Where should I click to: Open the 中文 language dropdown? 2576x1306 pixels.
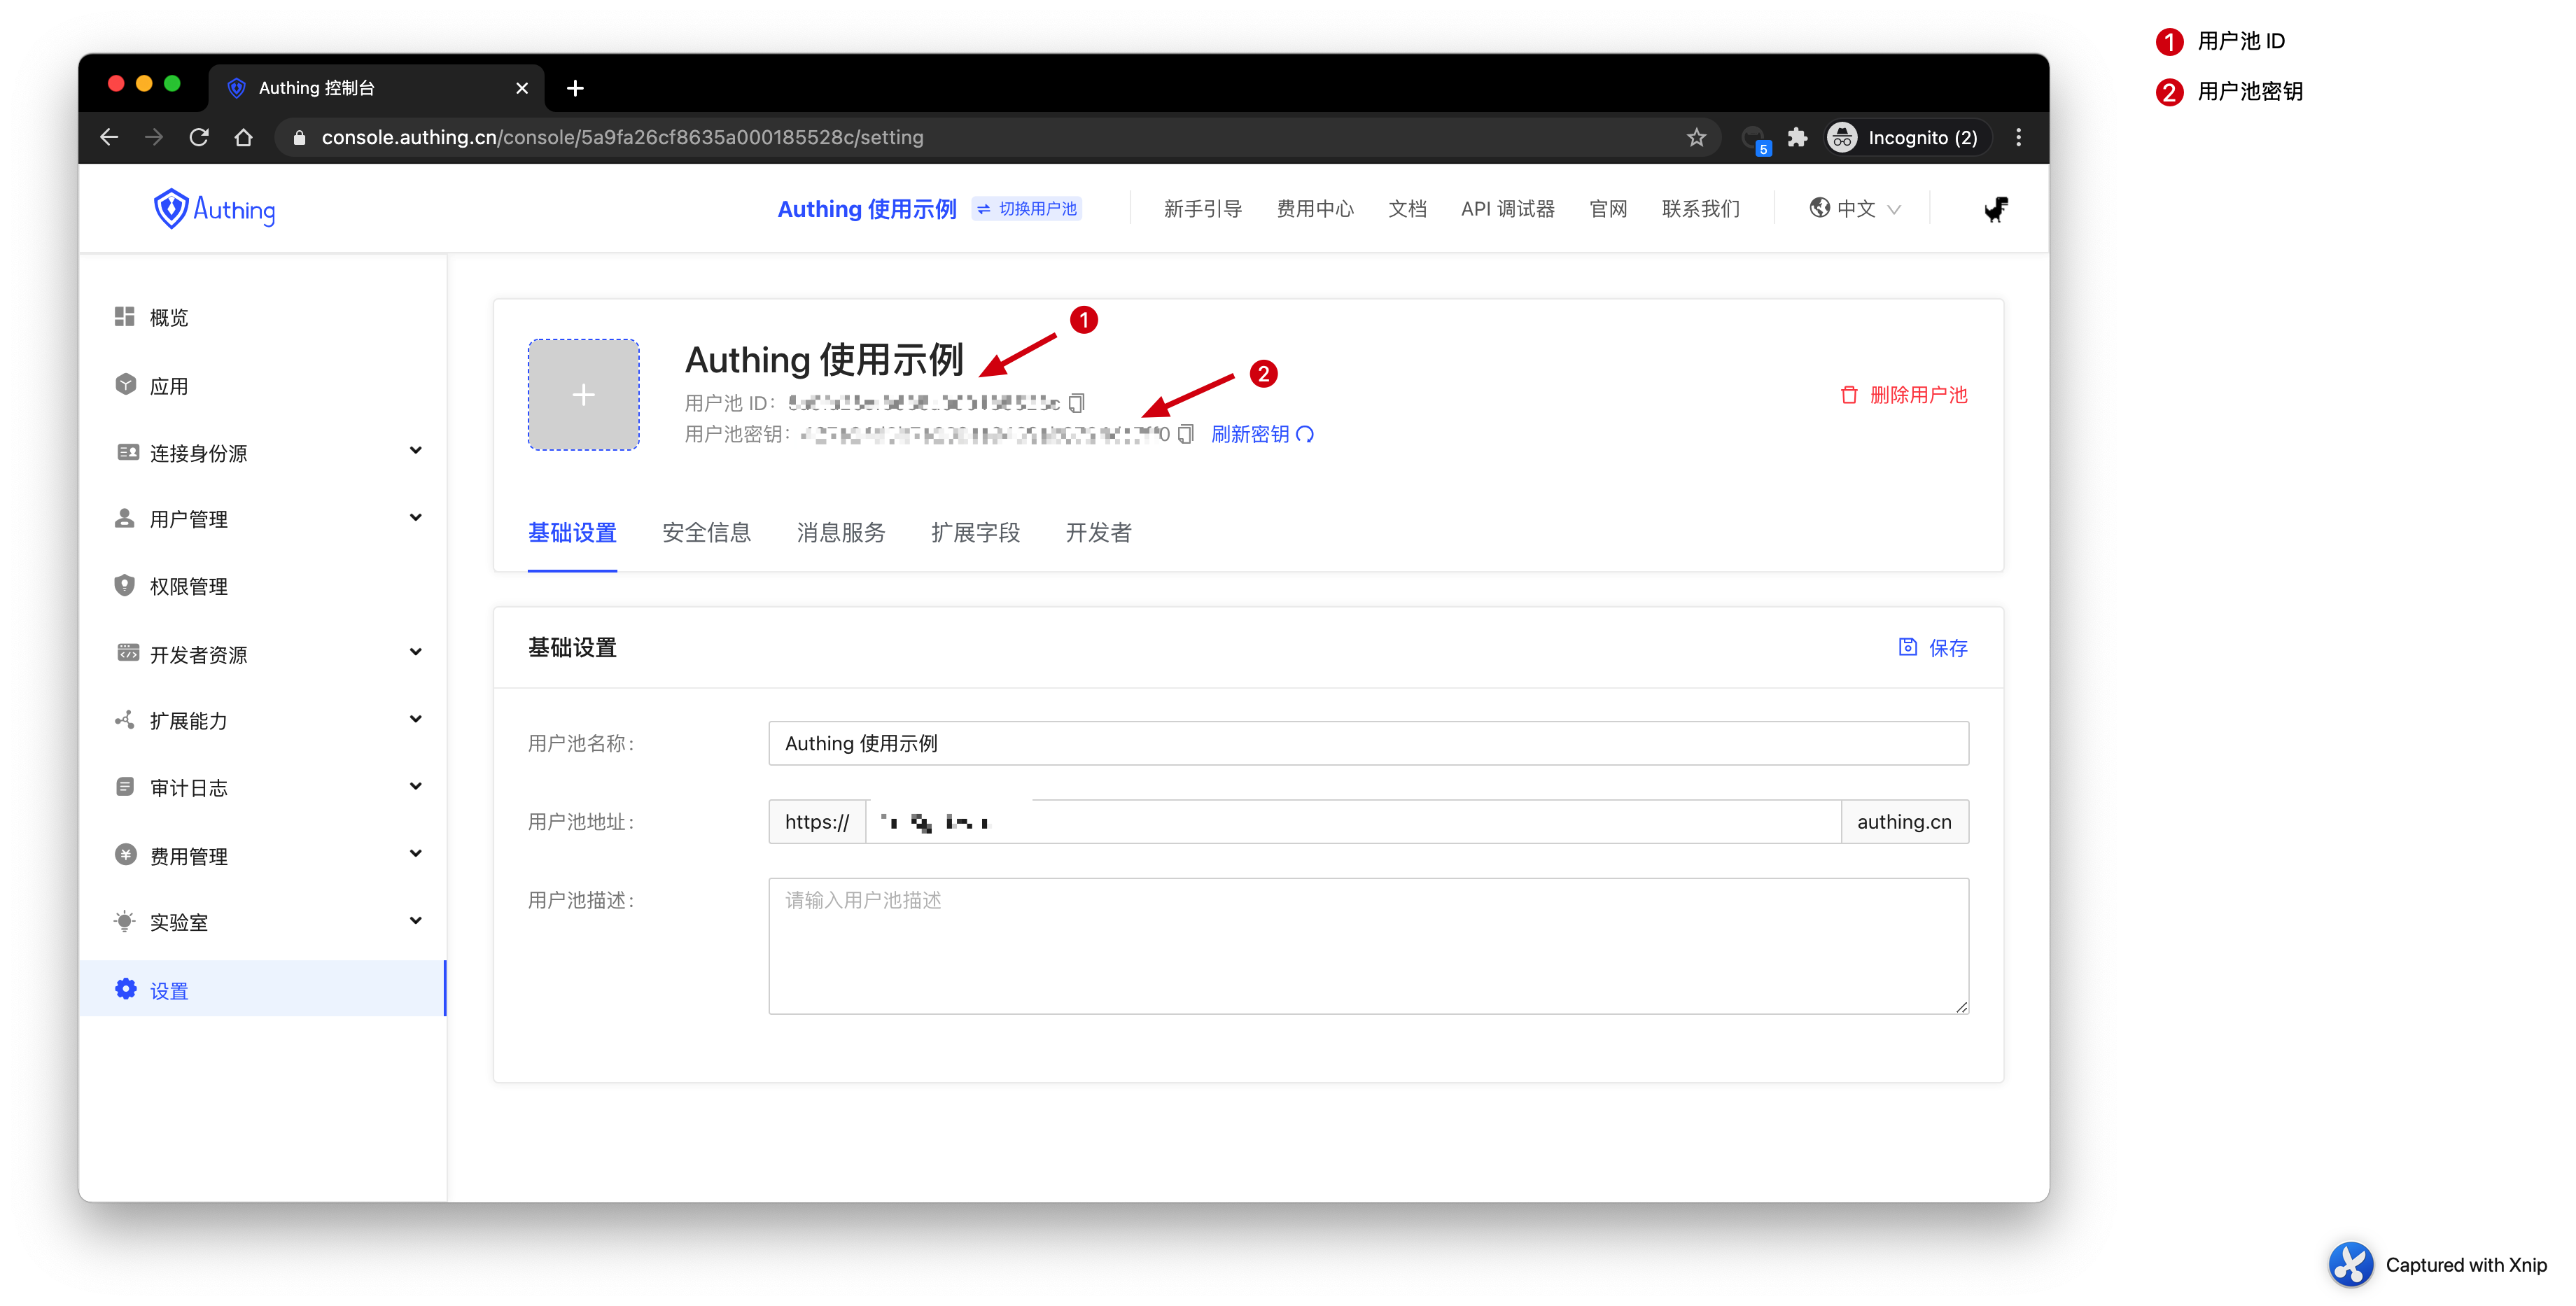point(1855,209)
